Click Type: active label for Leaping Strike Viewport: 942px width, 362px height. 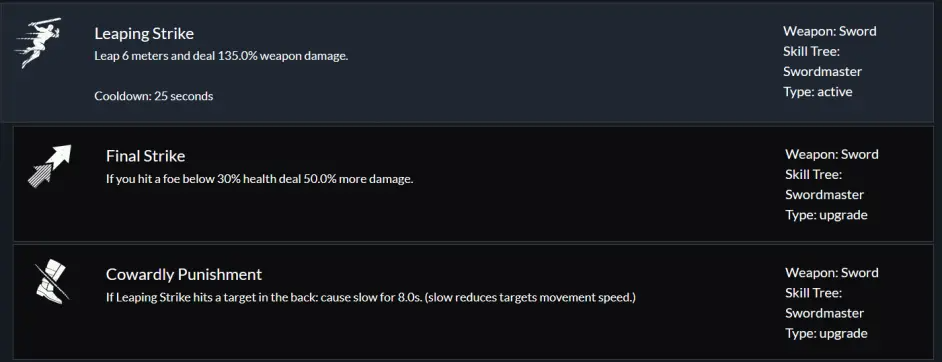pyautogui.click(x=818, y=92)
